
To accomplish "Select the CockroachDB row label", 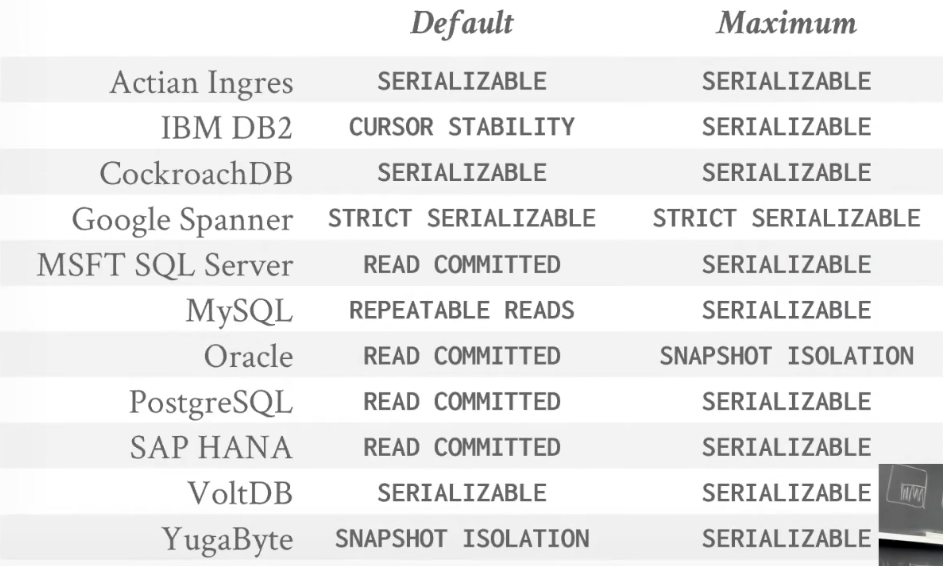I will (196, 173).
